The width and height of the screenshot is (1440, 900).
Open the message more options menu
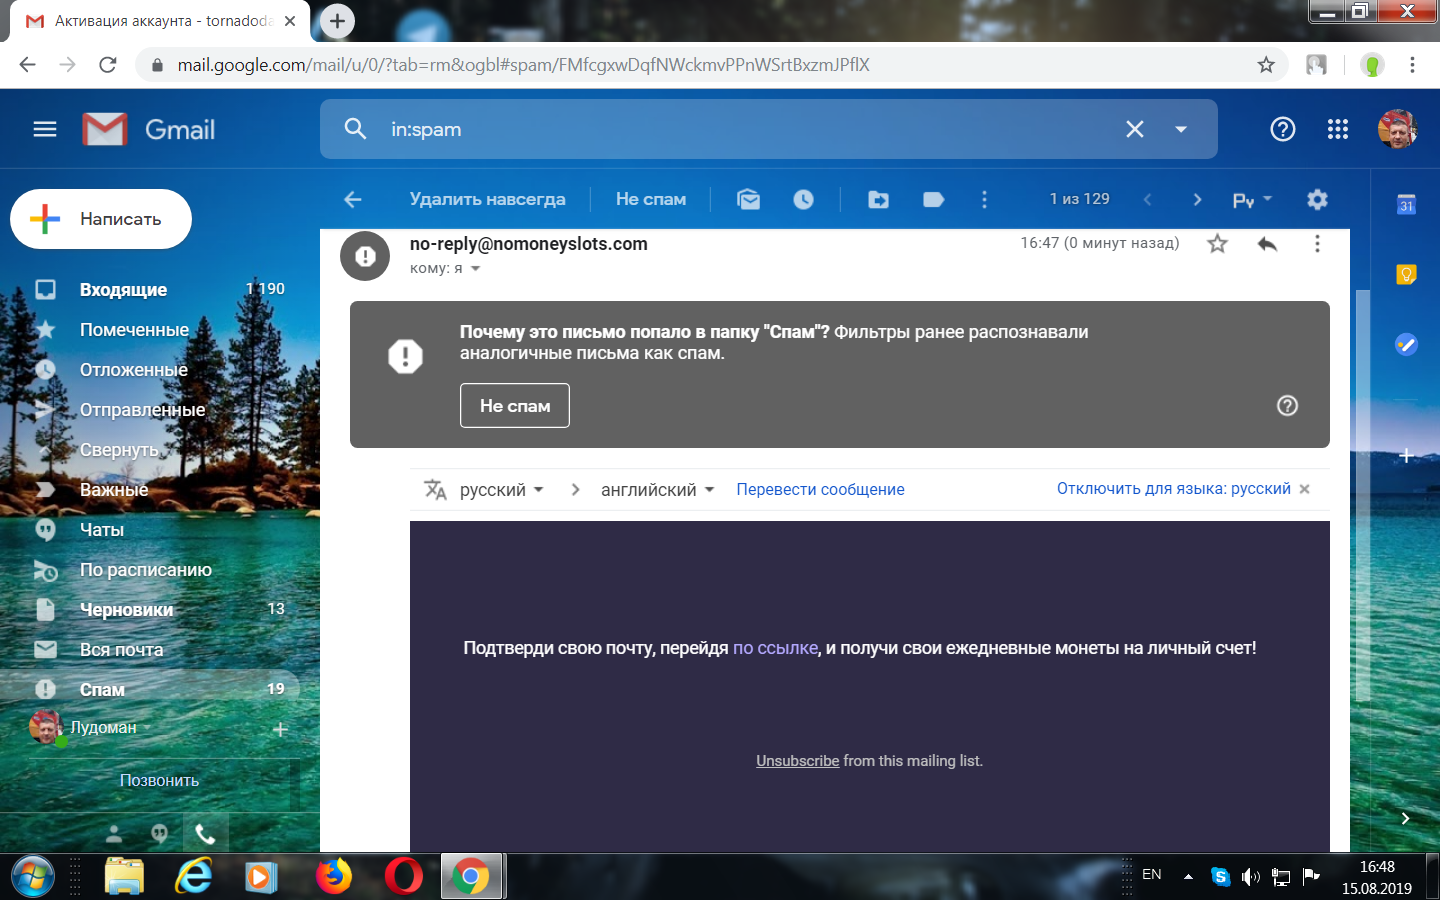[1317, 243]
